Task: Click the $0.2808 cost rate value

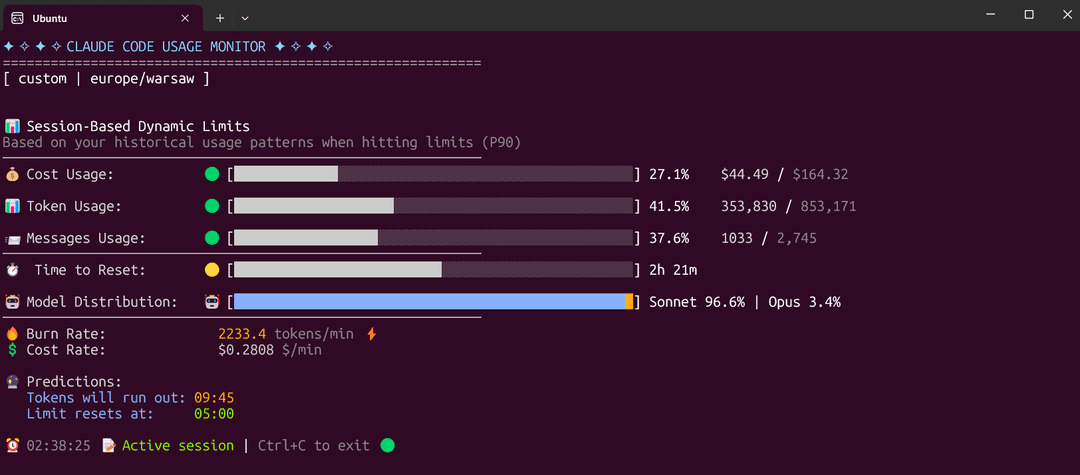Action: (x=247, y=350)
